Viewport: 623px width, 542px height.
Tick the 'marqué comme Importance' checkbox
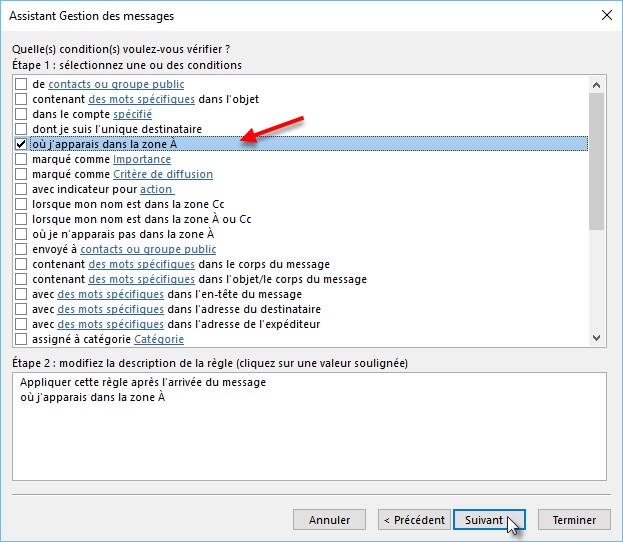(22, 159)
